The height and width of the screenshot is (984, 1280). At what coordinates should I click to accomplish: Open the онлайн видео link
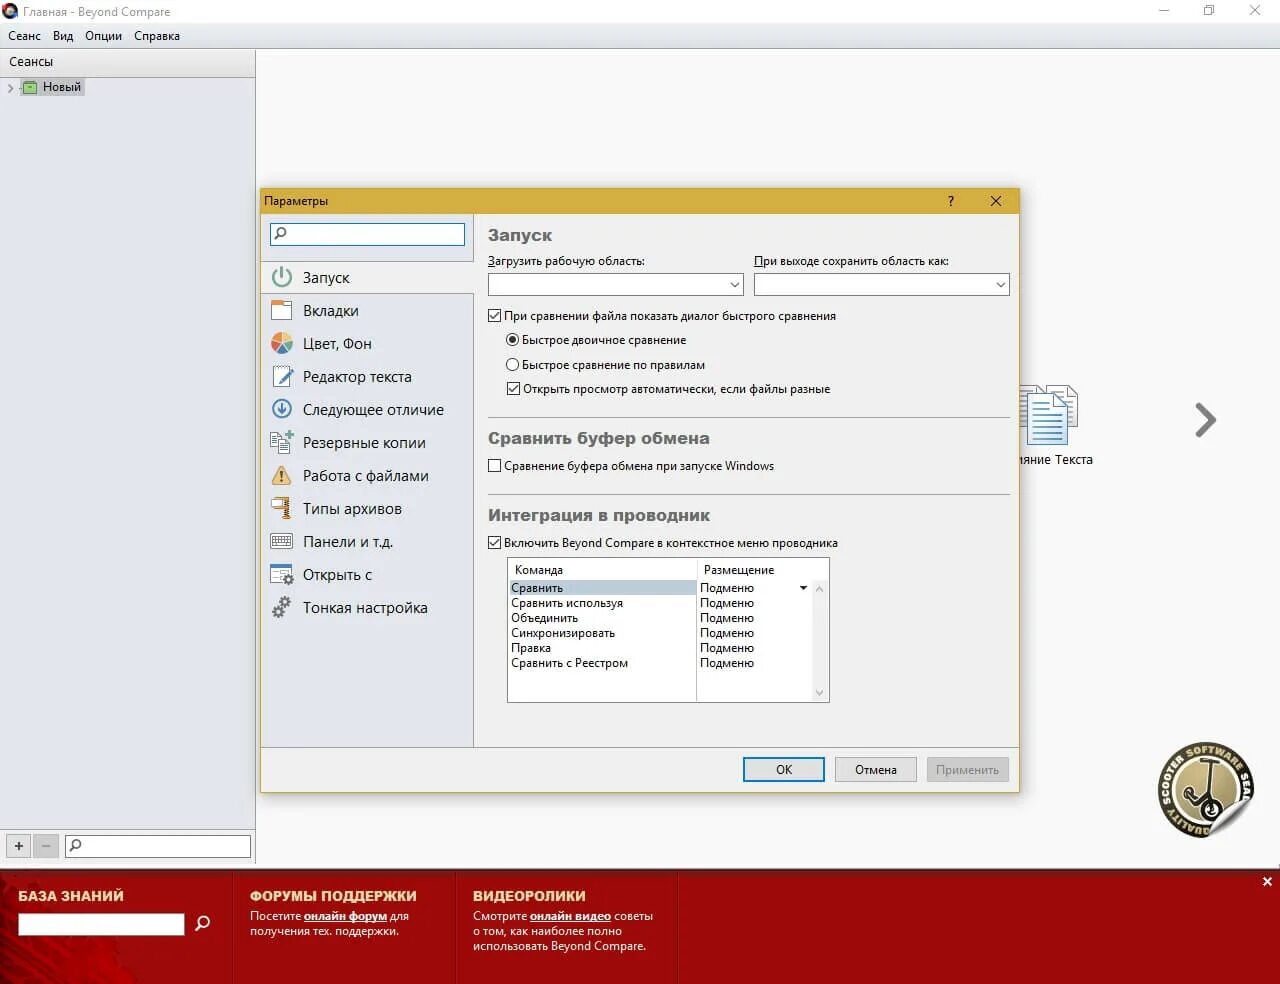click(570, 916)
